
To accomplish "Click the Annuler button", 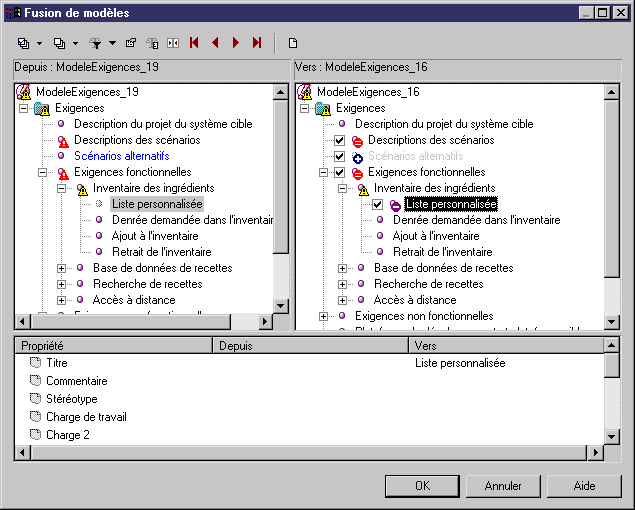I will point(503,486).
